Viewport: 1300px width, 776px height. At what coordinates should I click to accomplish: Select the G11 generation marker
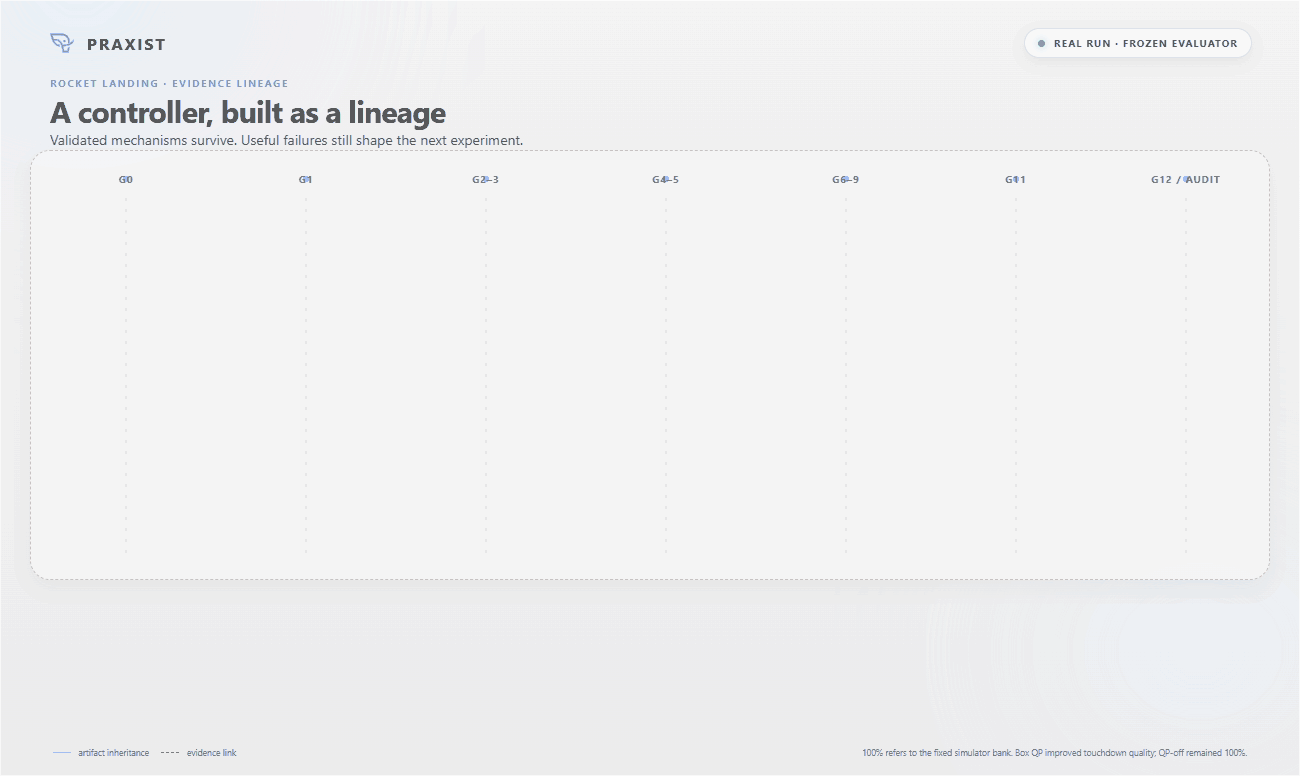point(1016,180)
